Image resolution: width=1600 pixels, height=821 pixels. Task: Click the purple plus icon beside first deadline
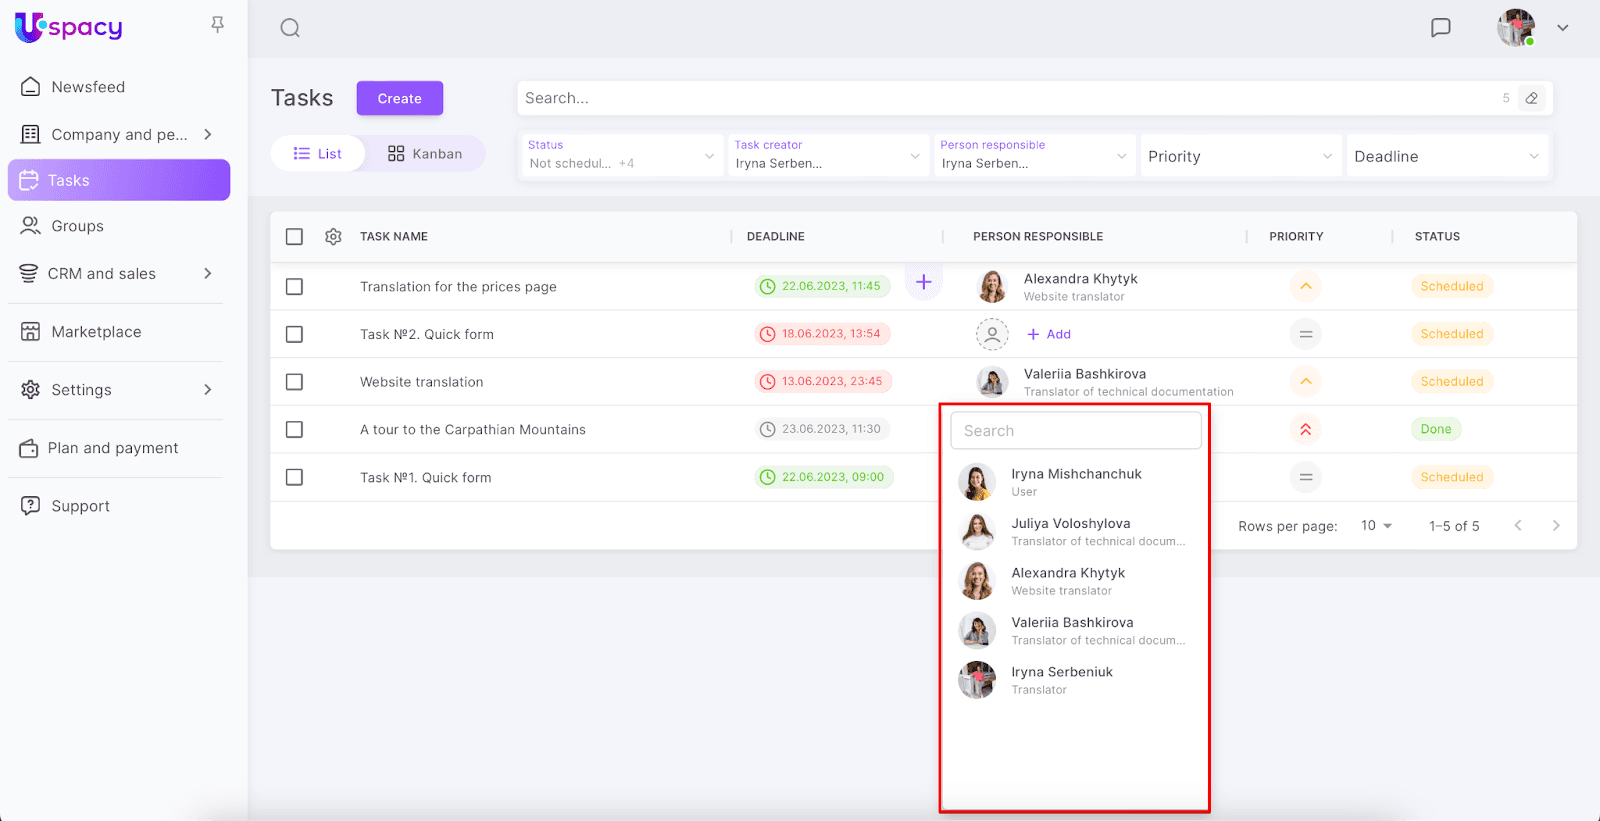923,282
